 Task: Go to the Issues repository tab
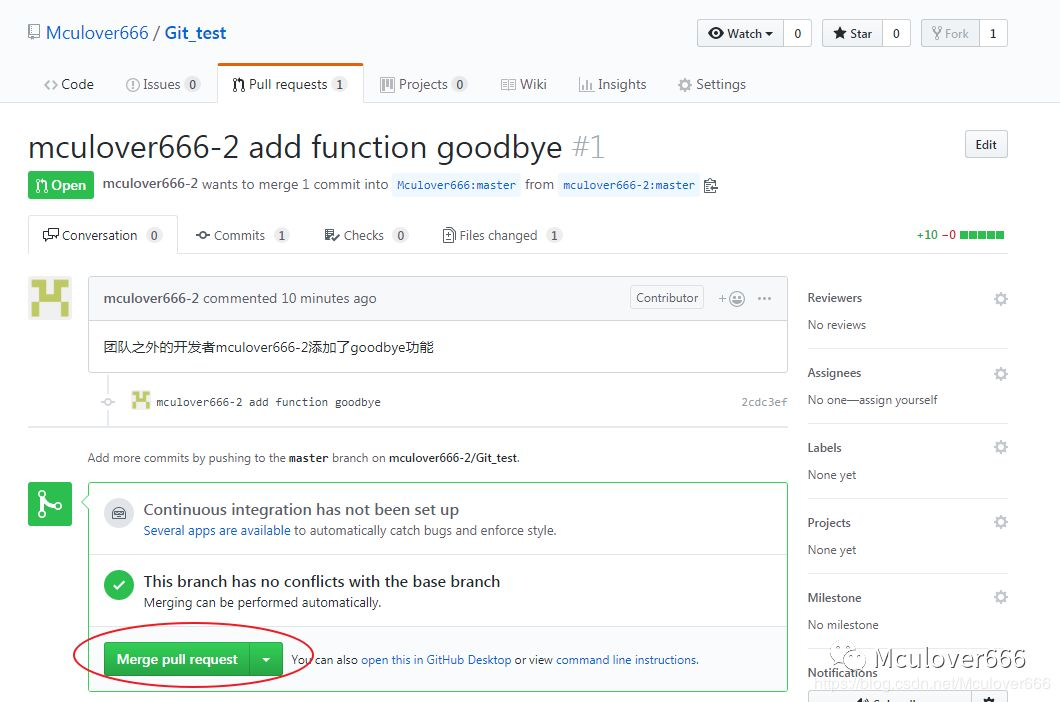161,85
